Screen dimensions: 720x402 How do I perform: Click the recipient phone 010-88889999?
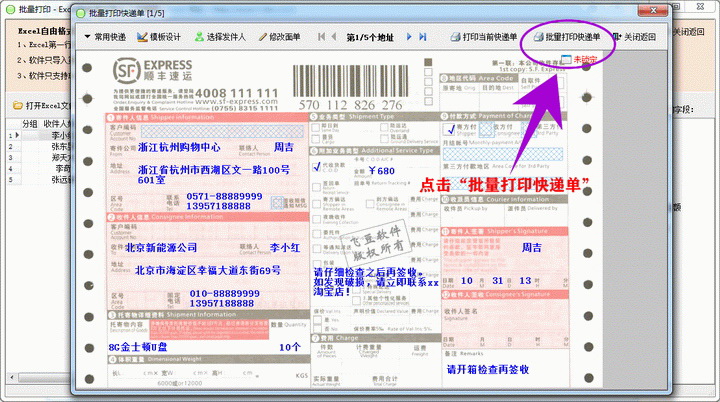pos(225,293)
